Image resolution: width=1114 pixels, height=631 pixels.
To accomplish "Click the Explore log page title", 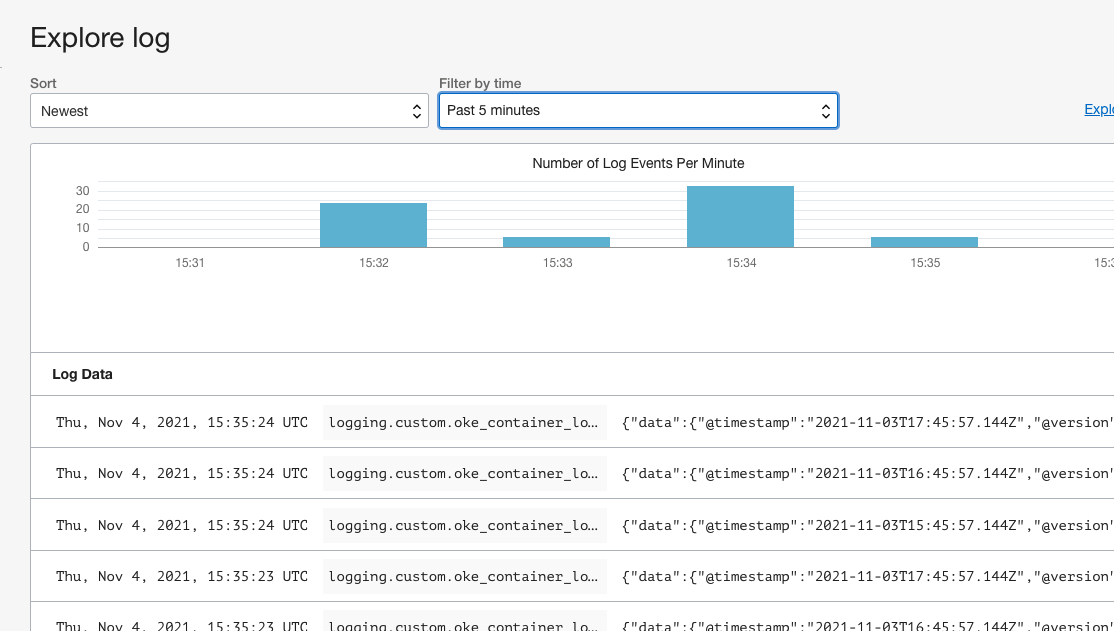I will point(100,38).
